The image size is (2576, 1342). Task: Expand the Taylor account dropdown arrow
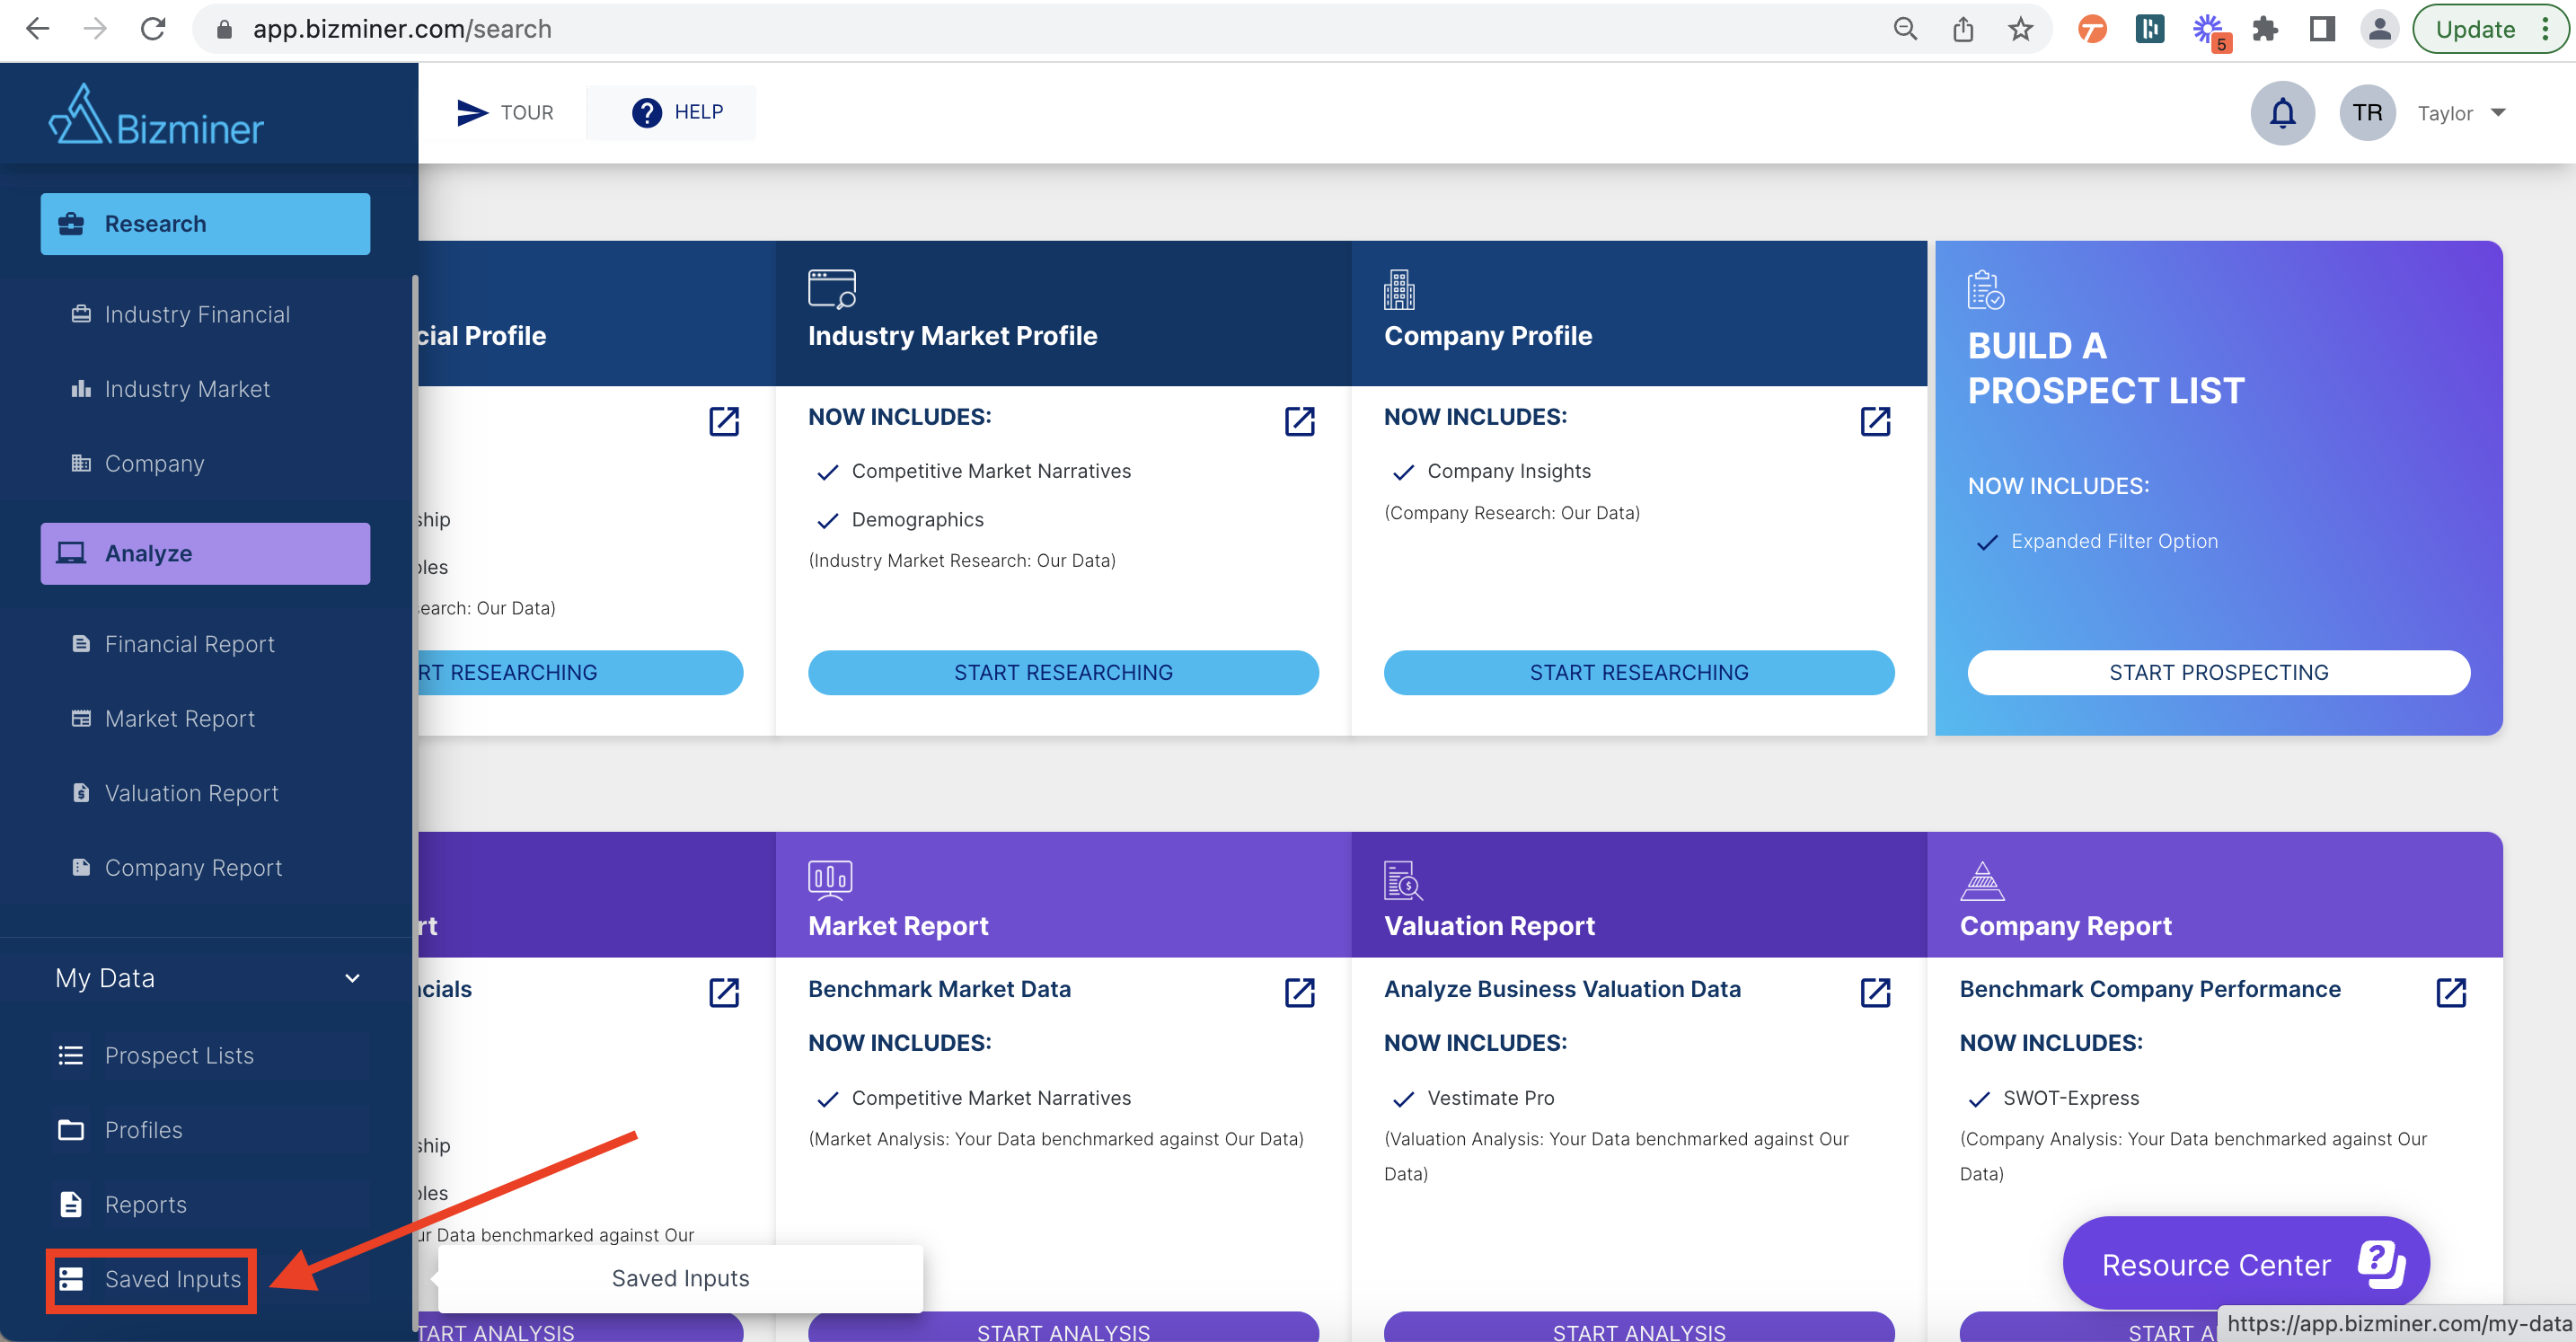coord(2497,113)
